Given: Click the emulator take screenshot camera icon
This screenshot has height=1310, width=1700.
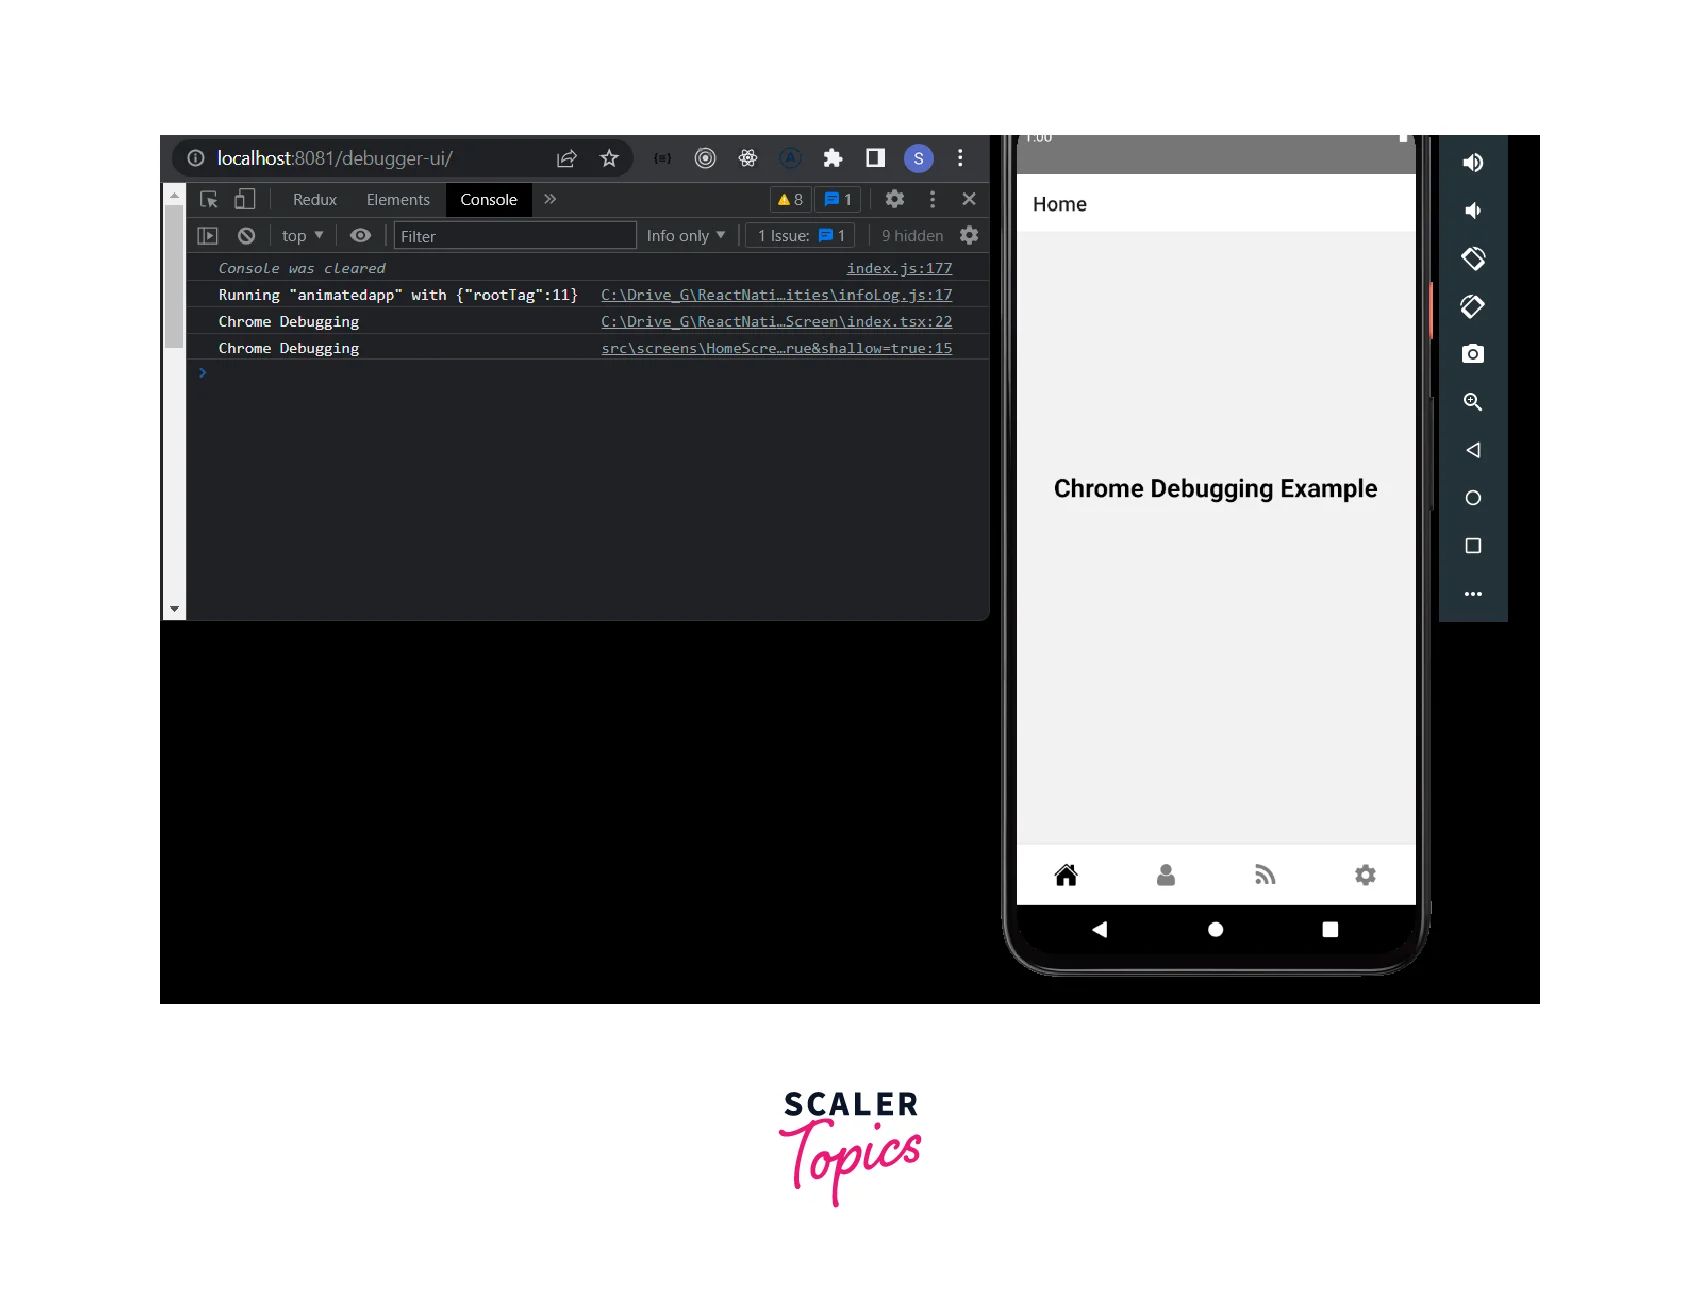Looking at the screenshot, I should 1472,354.
